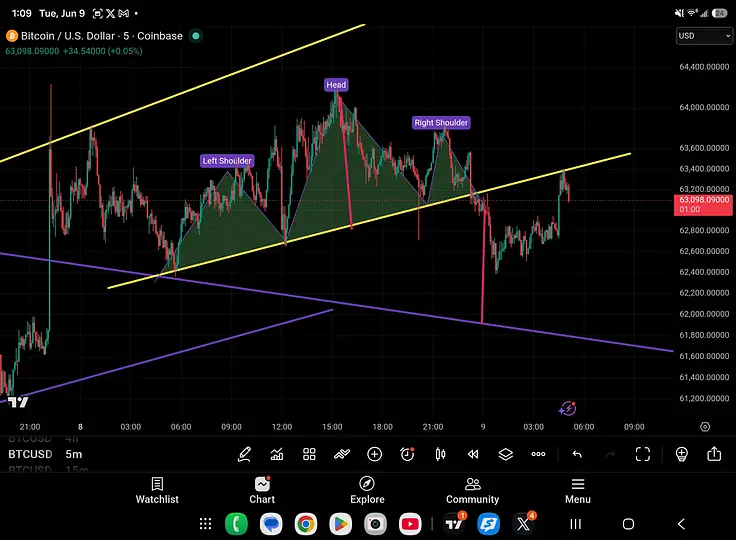Select the Head pattern label
The height and width of the screenshot is (540, 736).
[x=336, y=85]
